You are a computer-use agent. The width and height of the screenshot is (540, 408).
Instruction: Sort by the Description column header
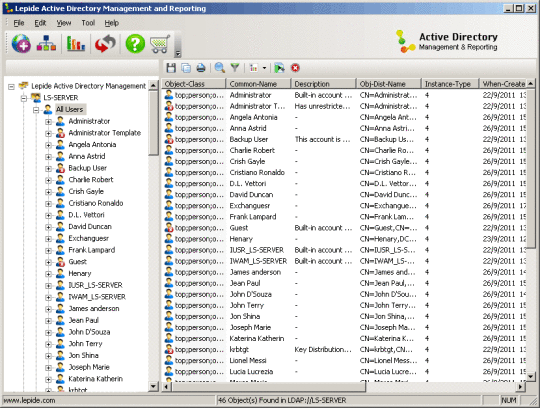pos(323,84)
